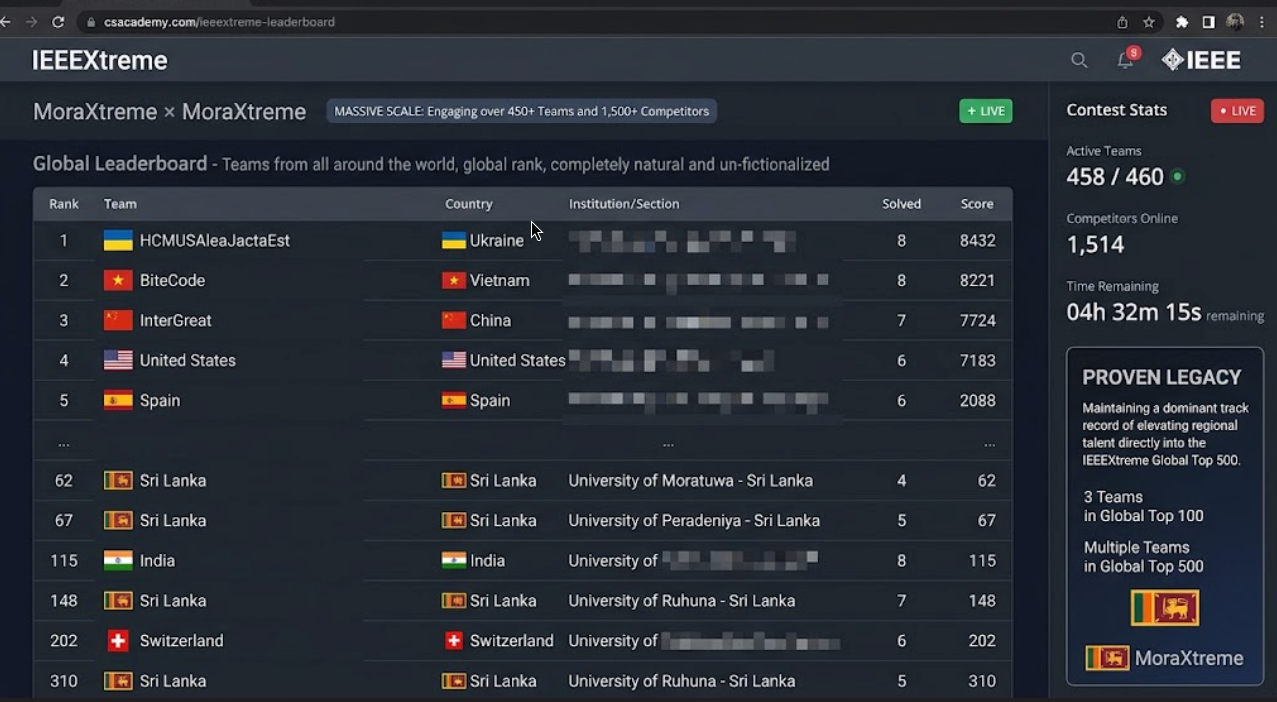Click the score 8432
The height and width of the screenshot is (702, 1277).
tap(978, 240)
